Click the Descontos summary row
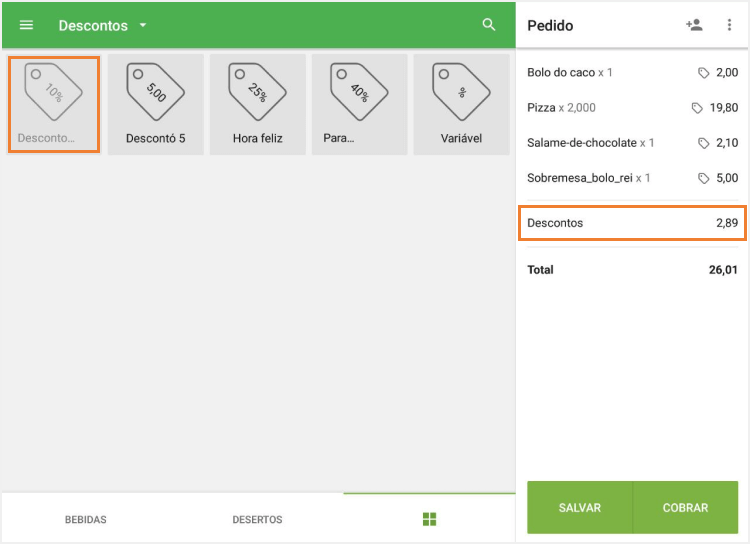 pos(632,223)
